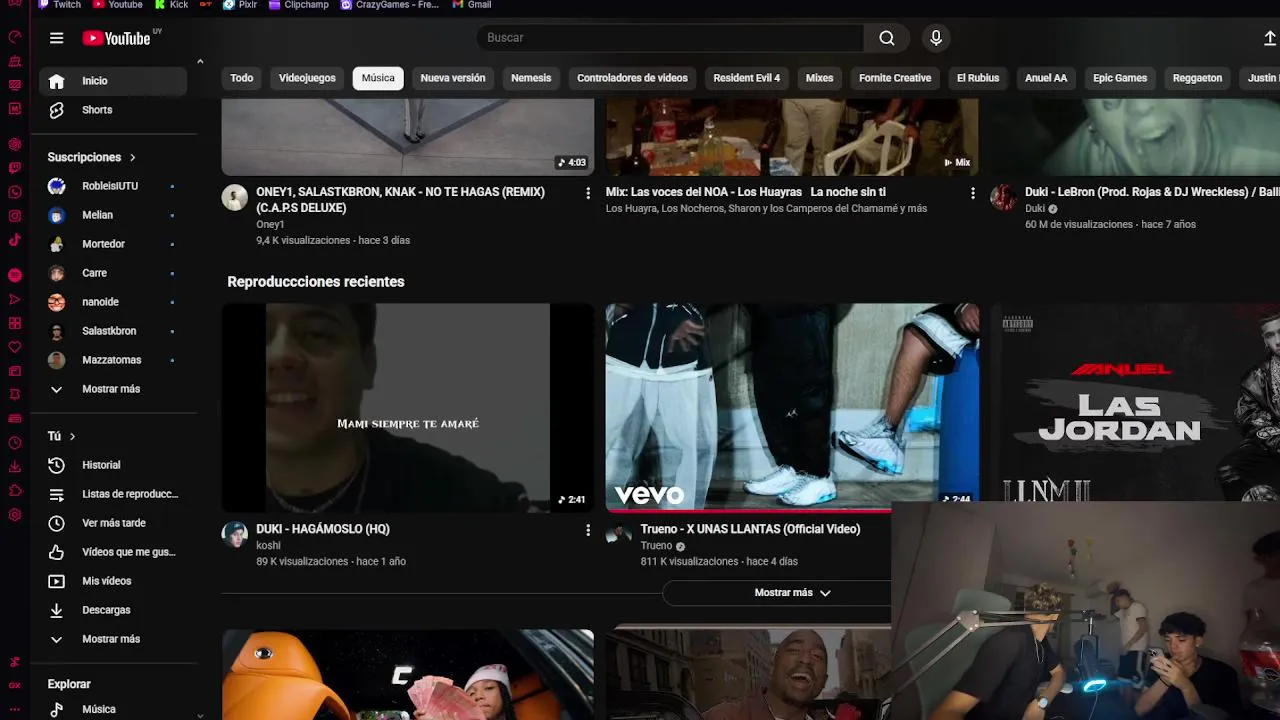Select the Epic Games chip
The height and width of the screenshot is (720, 1280).
pos(1120,78)
